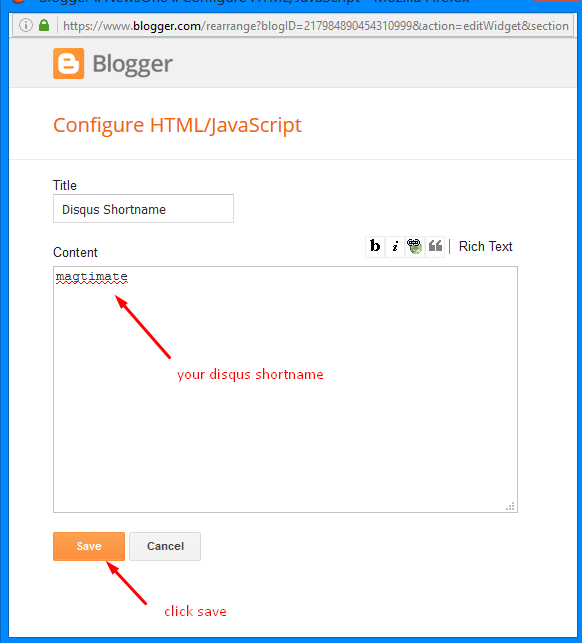Click the 'Content' field label
582x643 pixels.
coord(75,253)
